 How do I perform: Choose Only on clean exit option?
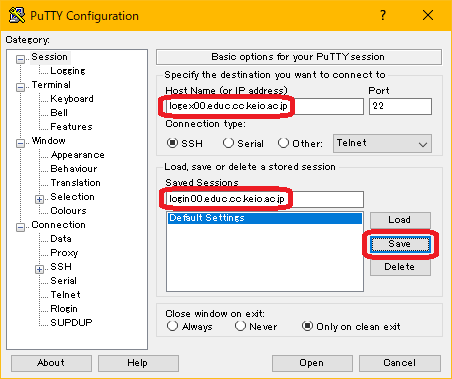(307, 326)
